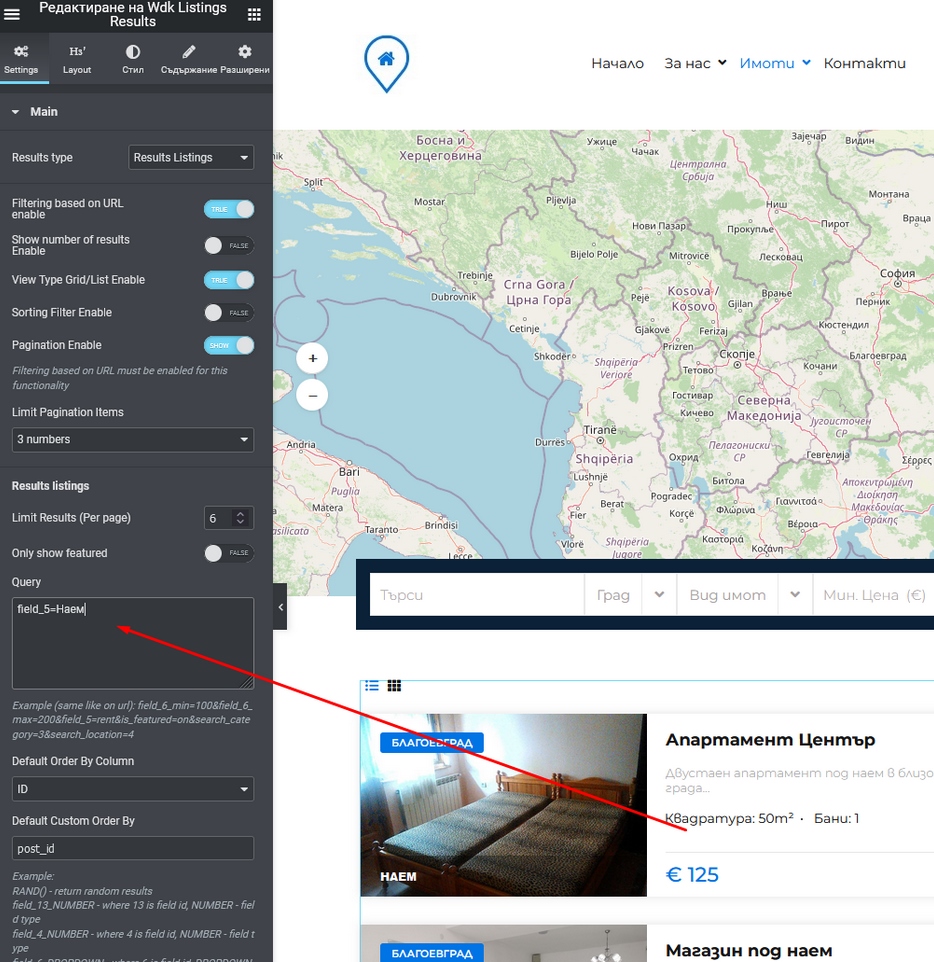Click the НАЕМ label on apartment photo
This screenshot has height=962, width=934.
[398, 877]
